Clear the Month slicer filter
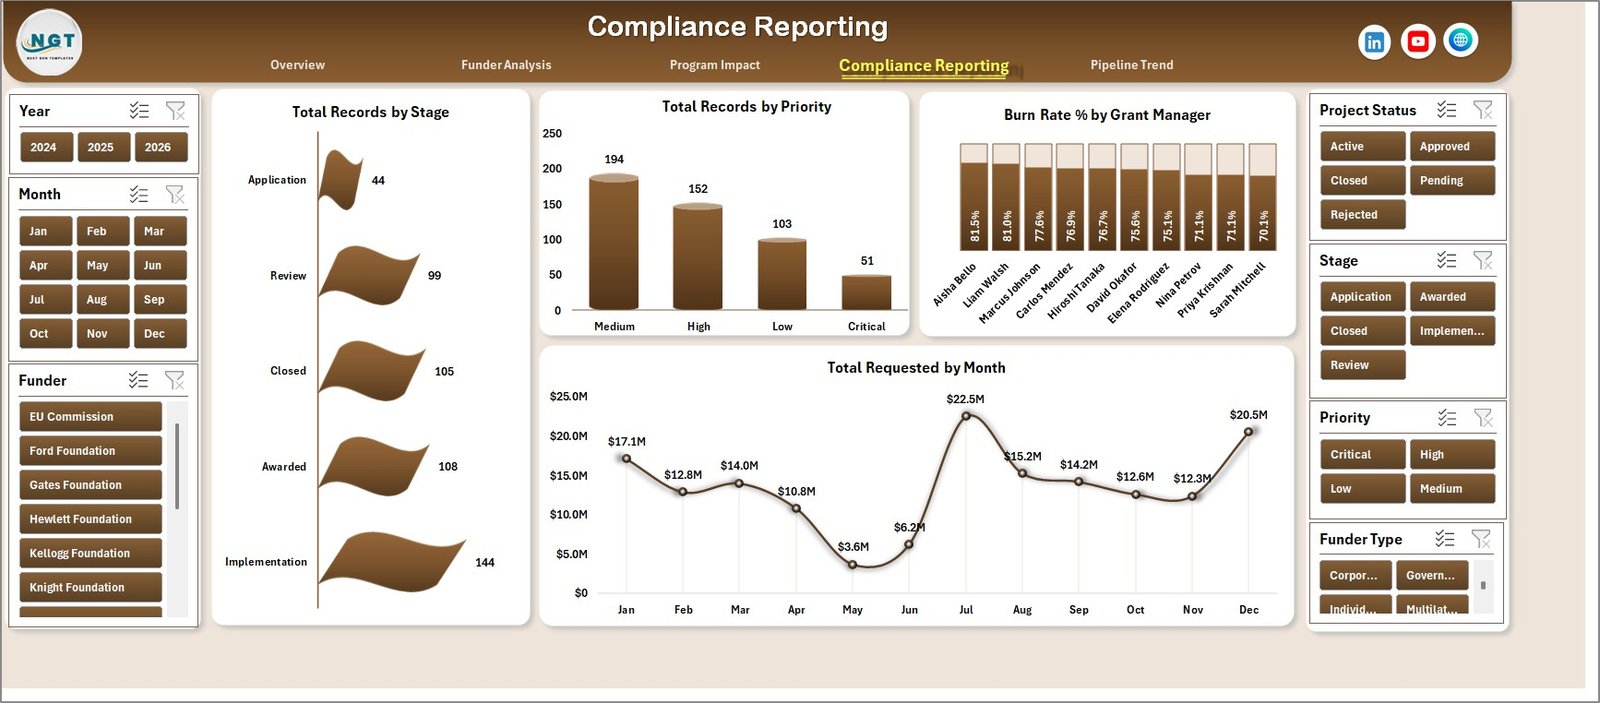Screen dimensions: 1600x703 click(x=175, y=194)
